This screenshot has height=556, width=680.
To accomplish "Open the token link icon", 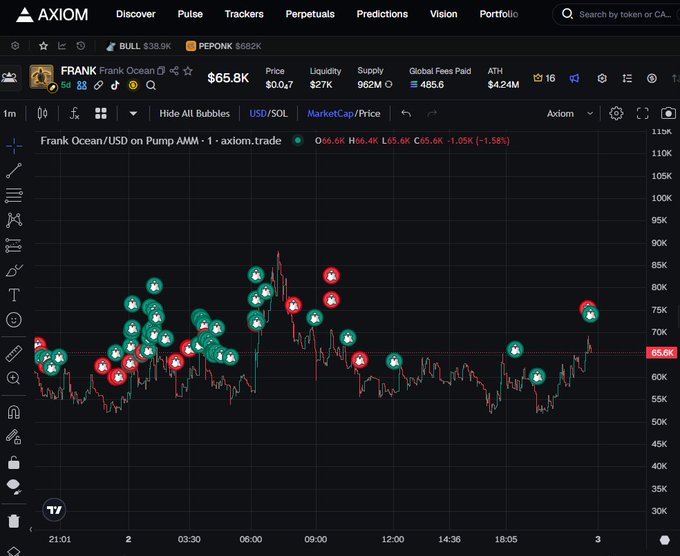I will pos(98,85).
